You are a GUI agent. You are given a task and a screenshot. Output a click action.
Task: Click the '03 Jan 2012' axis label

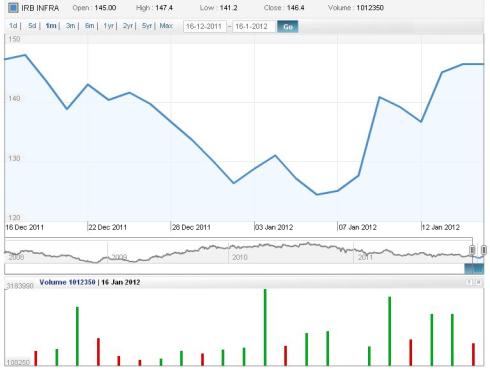coord(274,227)
